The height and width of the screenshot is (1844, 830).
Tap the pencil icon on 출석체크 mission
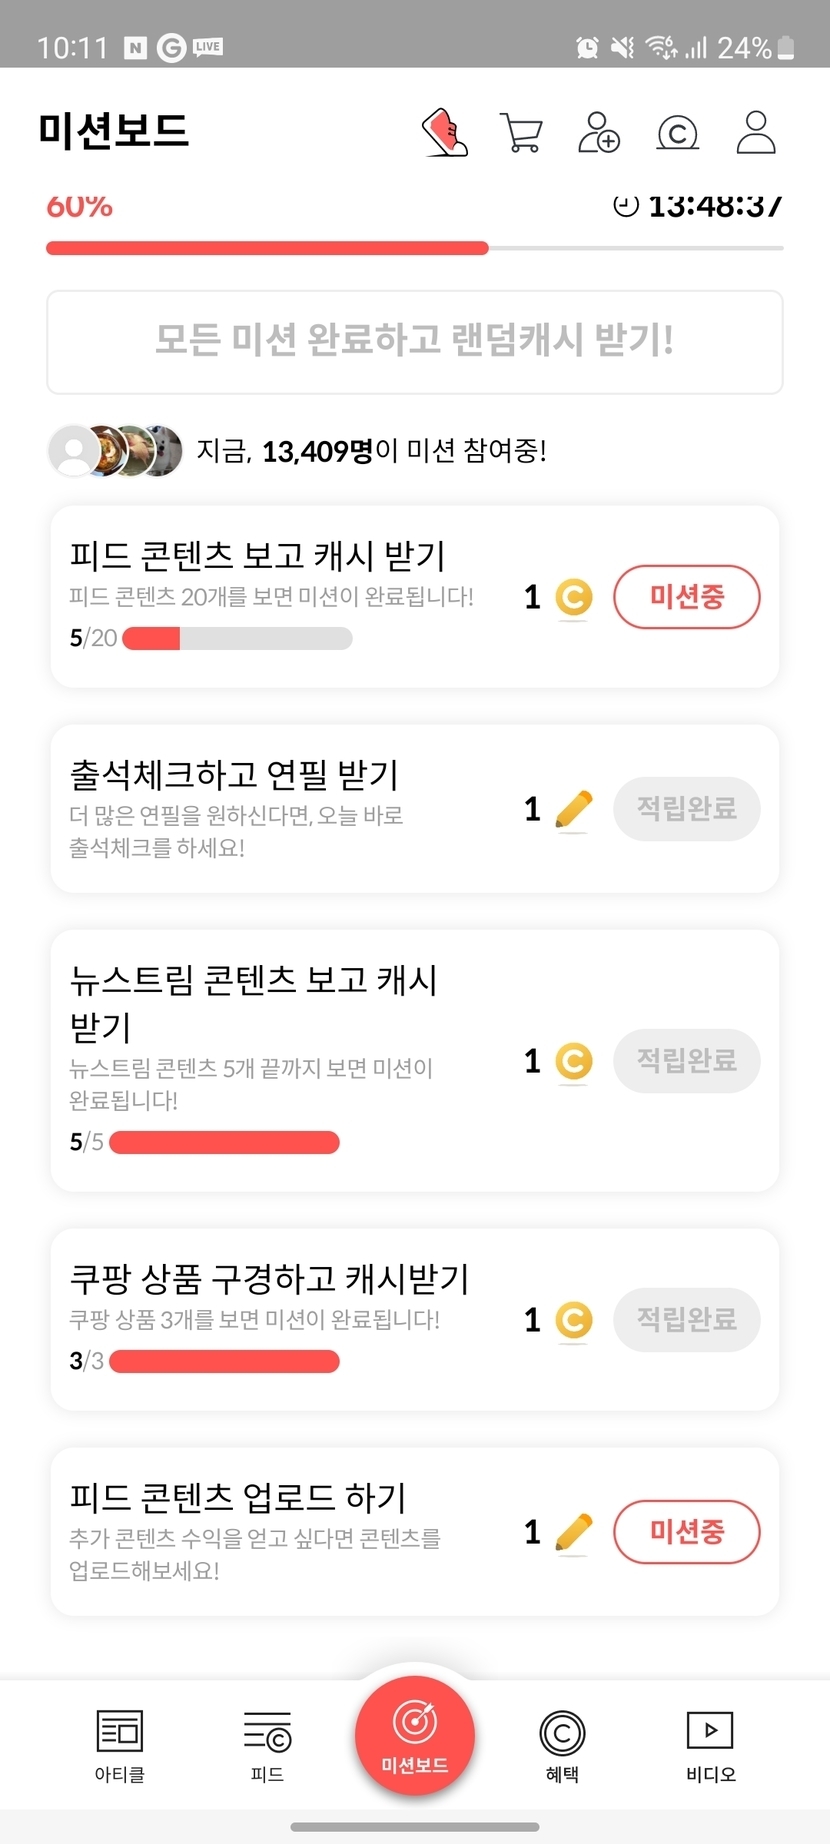(573, 809)
